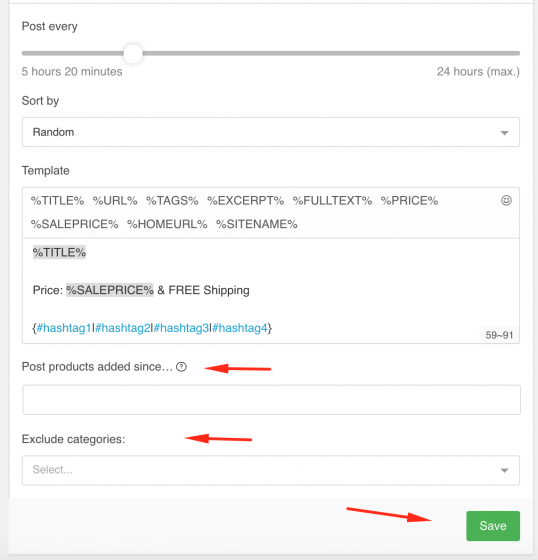
Task: Insert the %SALEPRICE% placeholder tag from toolbar
Action: [75, 224]
